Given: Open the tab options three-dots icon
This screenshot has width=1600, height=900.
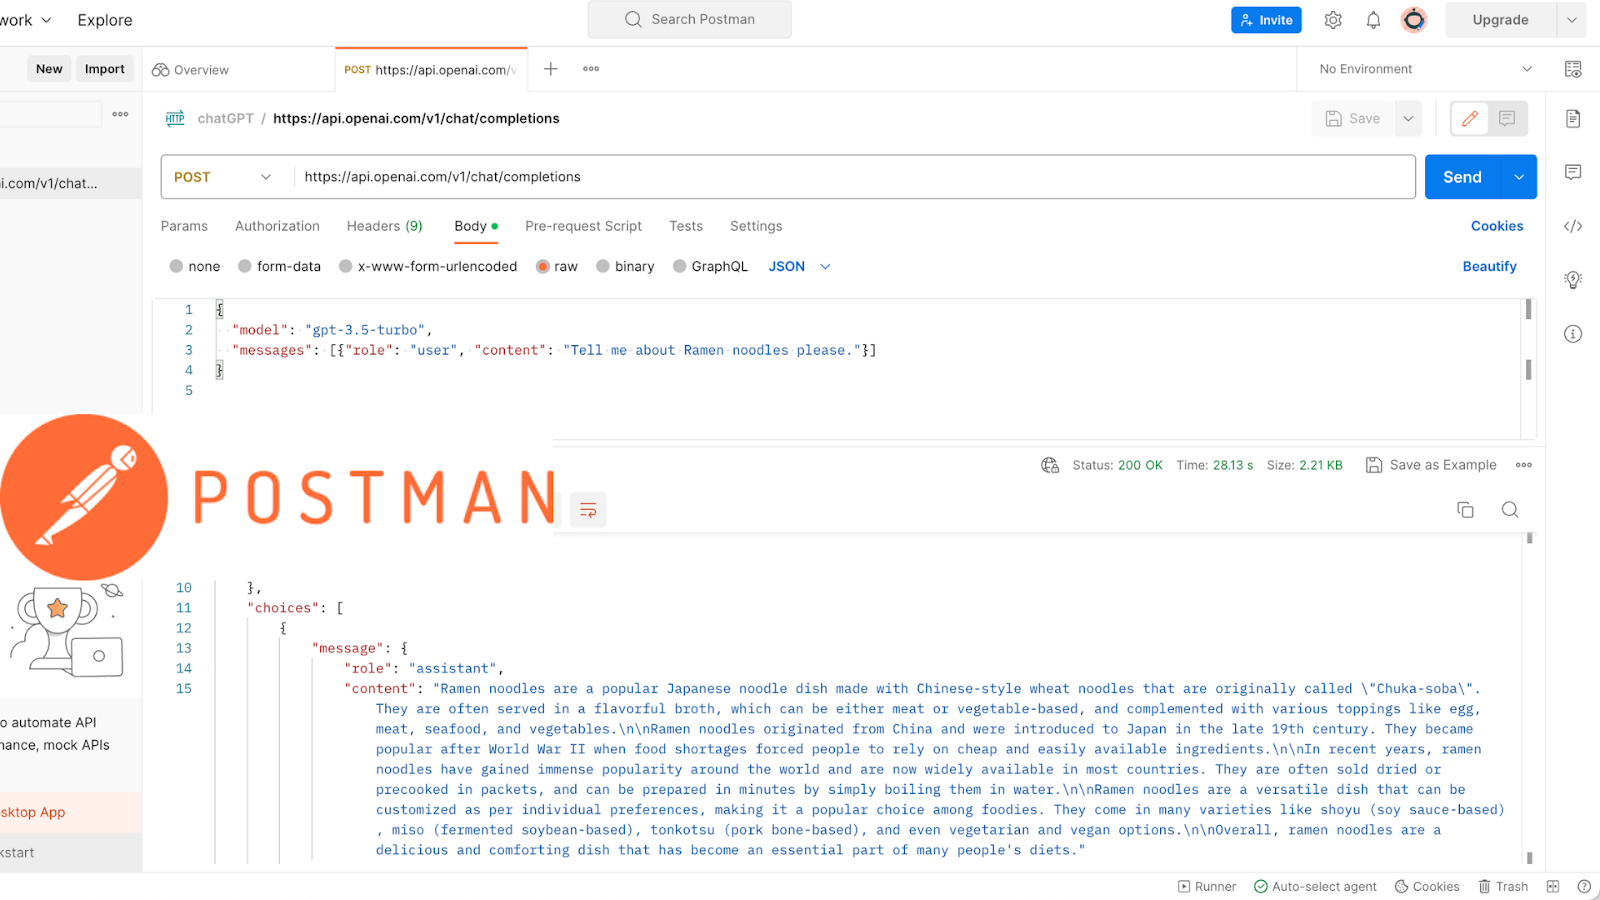Looking at the screenshot, I should tap(591, 69).
